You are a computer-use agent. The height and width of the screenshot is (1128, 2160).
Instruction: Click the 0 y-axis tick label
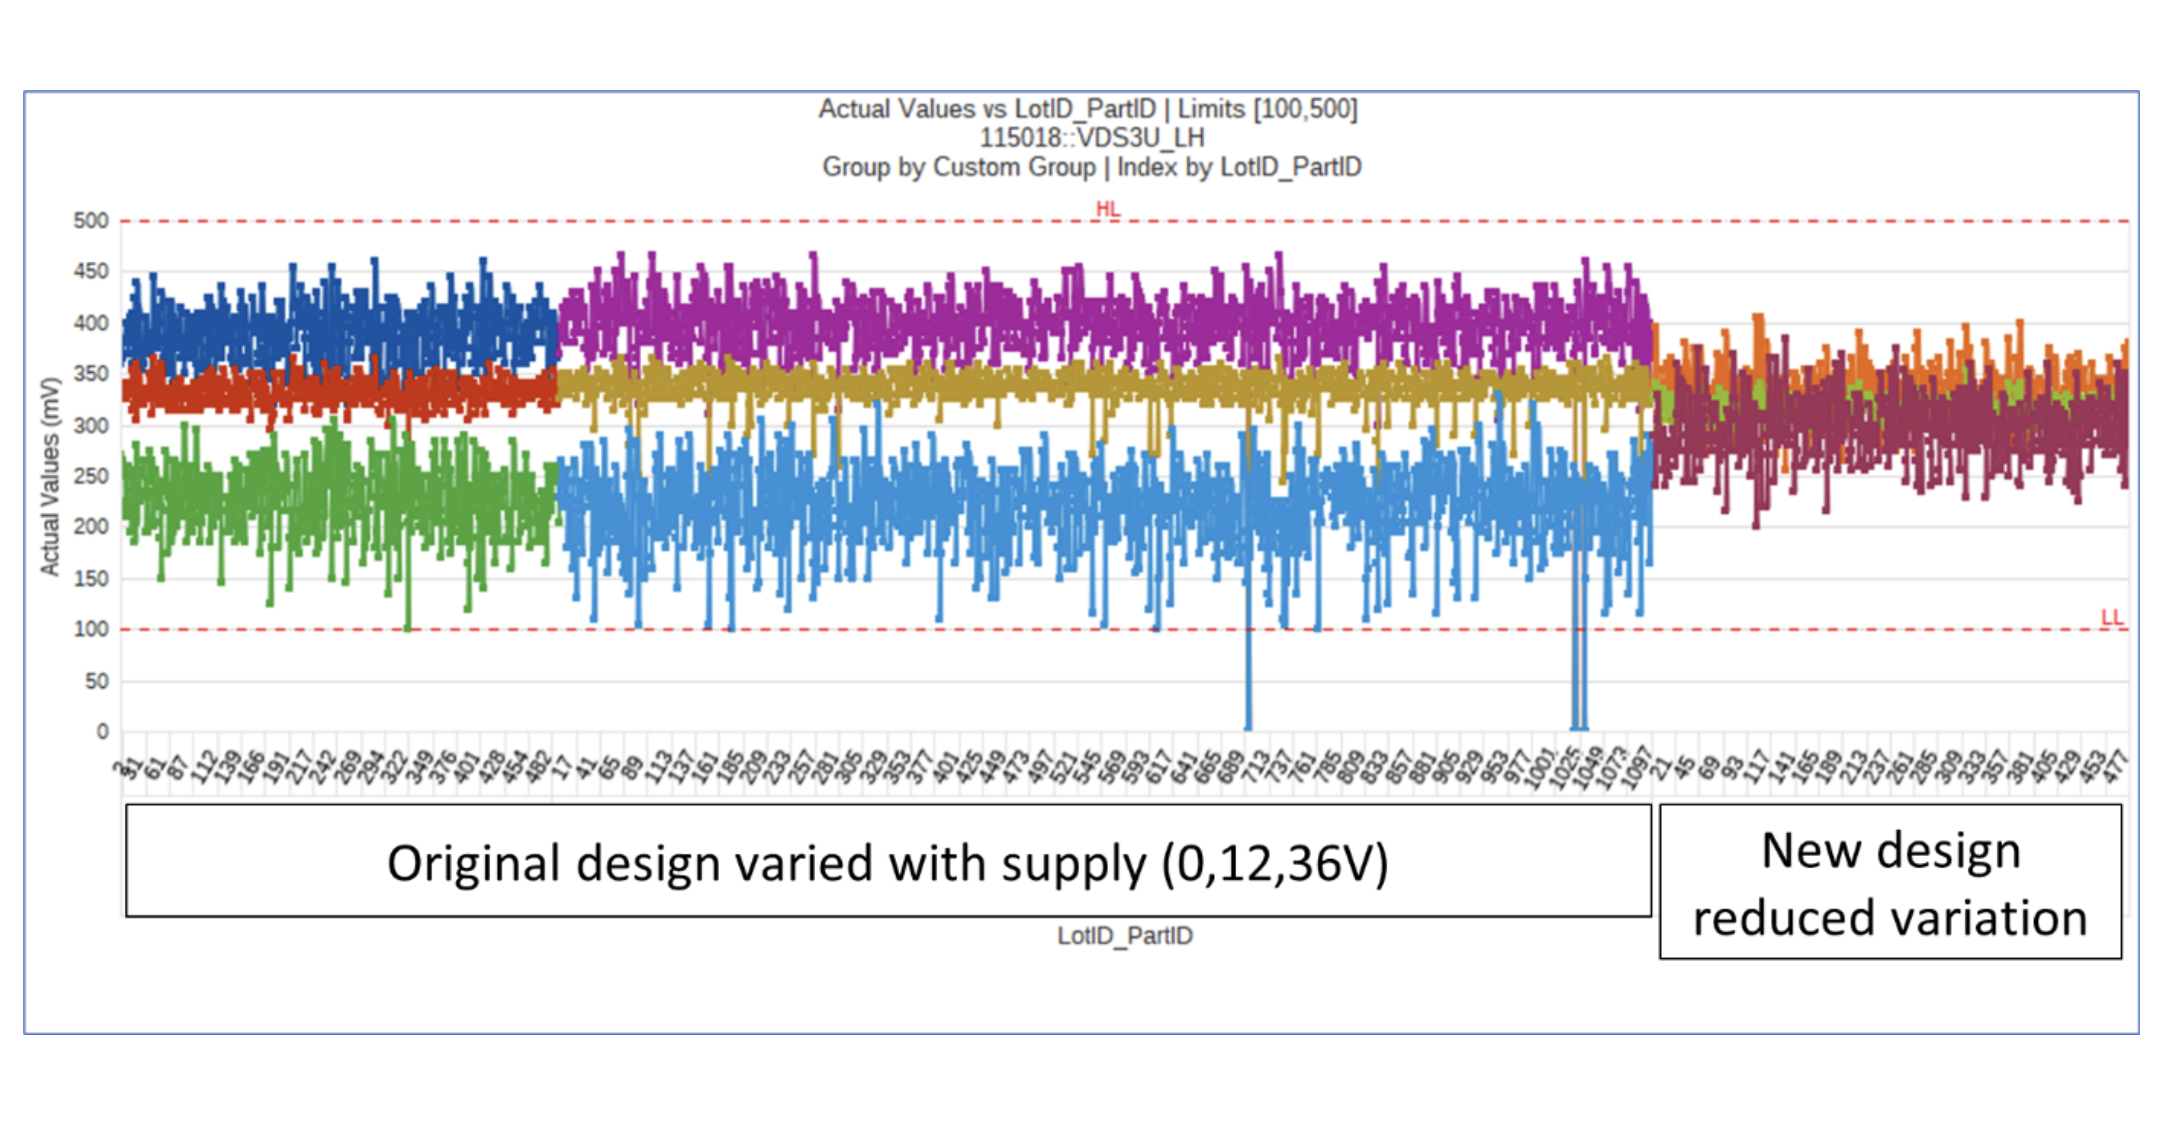[102, 732]
